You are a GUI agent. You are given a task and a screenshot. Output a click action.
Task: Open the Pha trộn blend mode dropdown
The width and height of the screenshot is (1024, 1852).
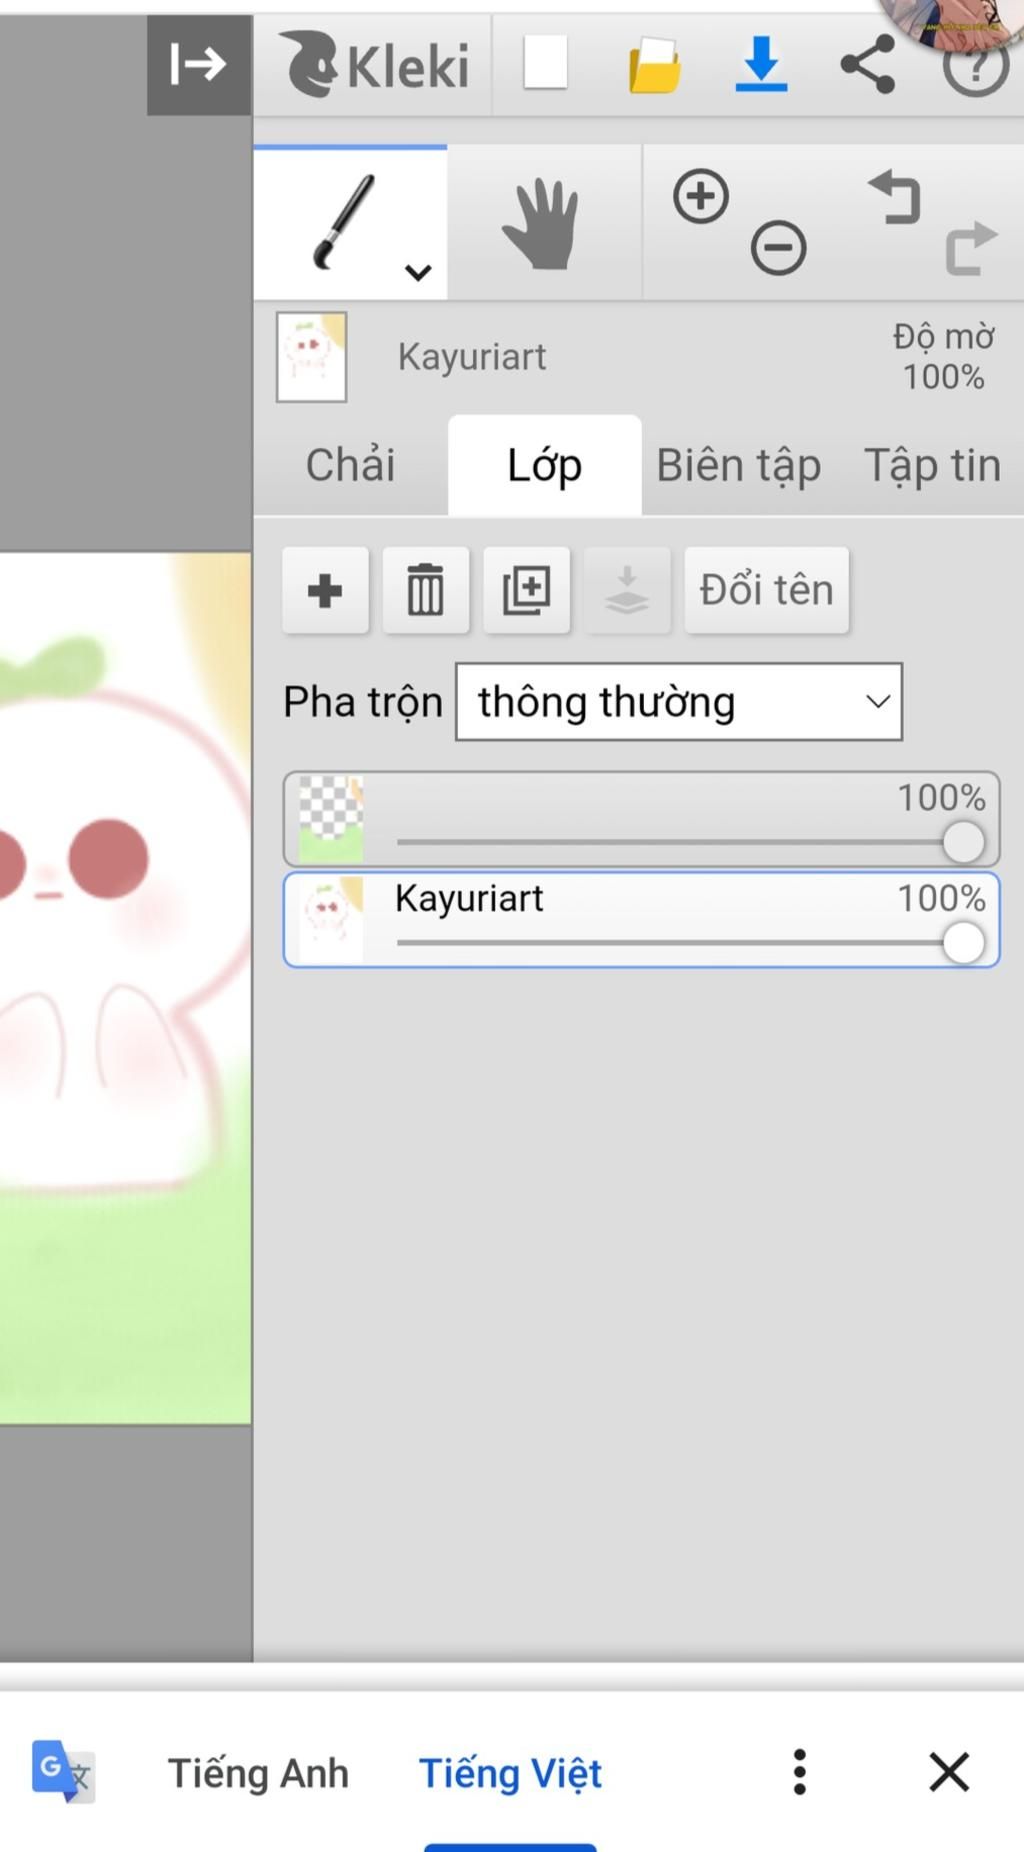pos(679,702)
